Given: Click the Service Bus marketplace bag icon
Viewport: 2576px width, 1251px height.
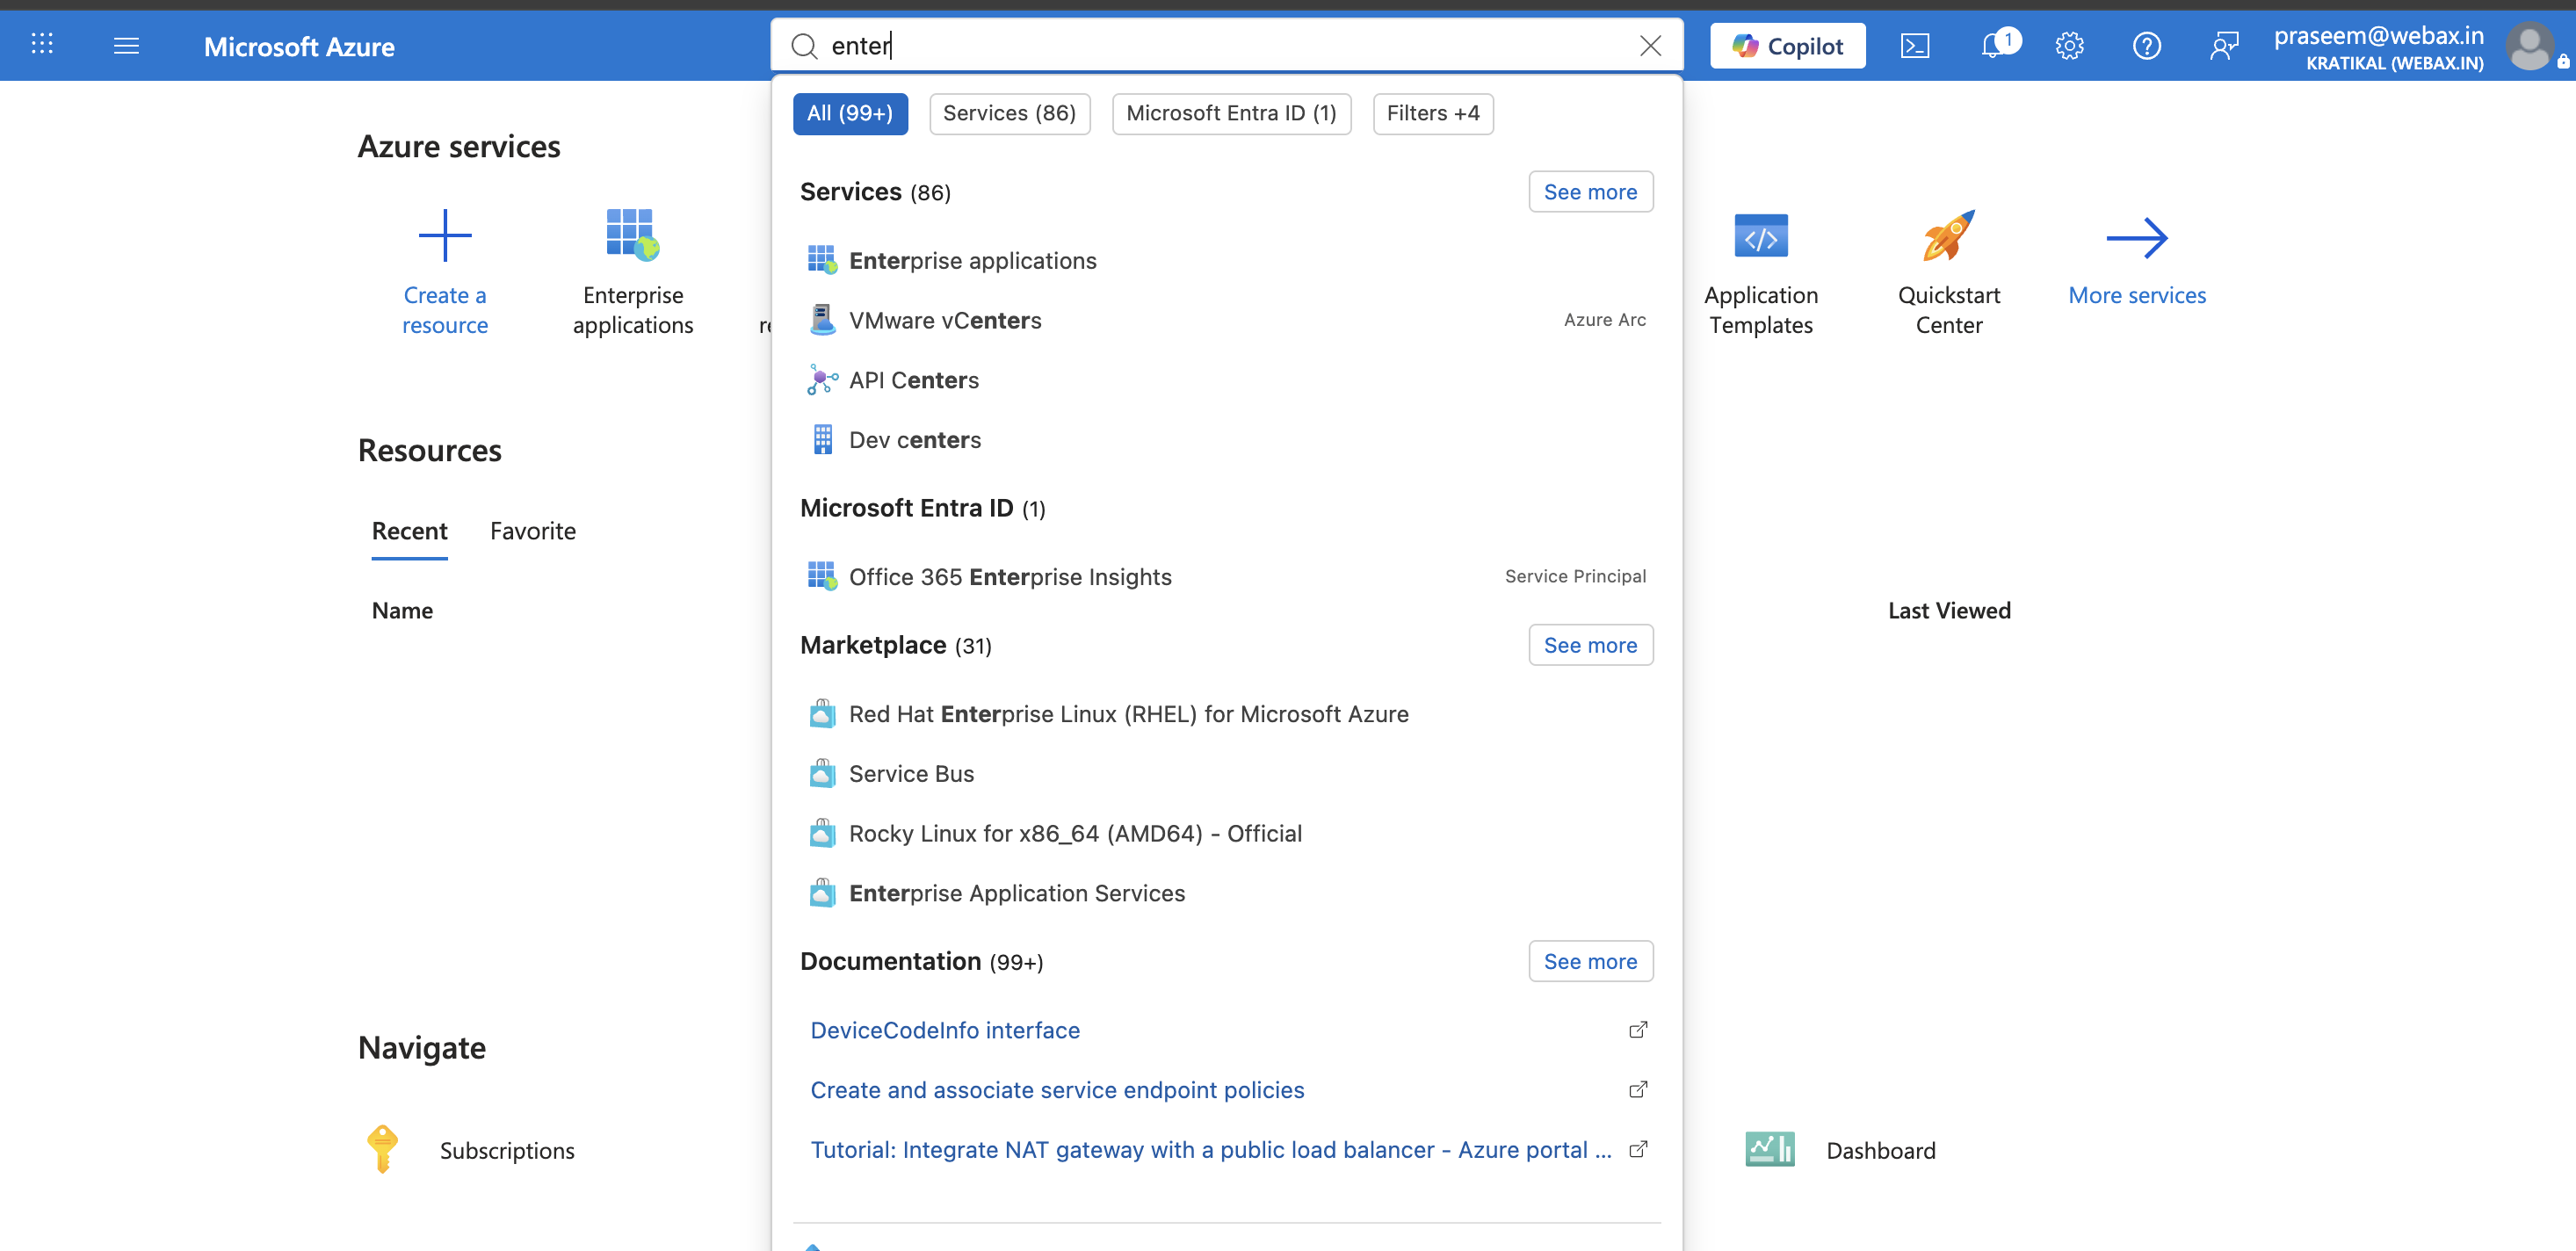Looking at the screenshot, I should [x=822, y=773].
